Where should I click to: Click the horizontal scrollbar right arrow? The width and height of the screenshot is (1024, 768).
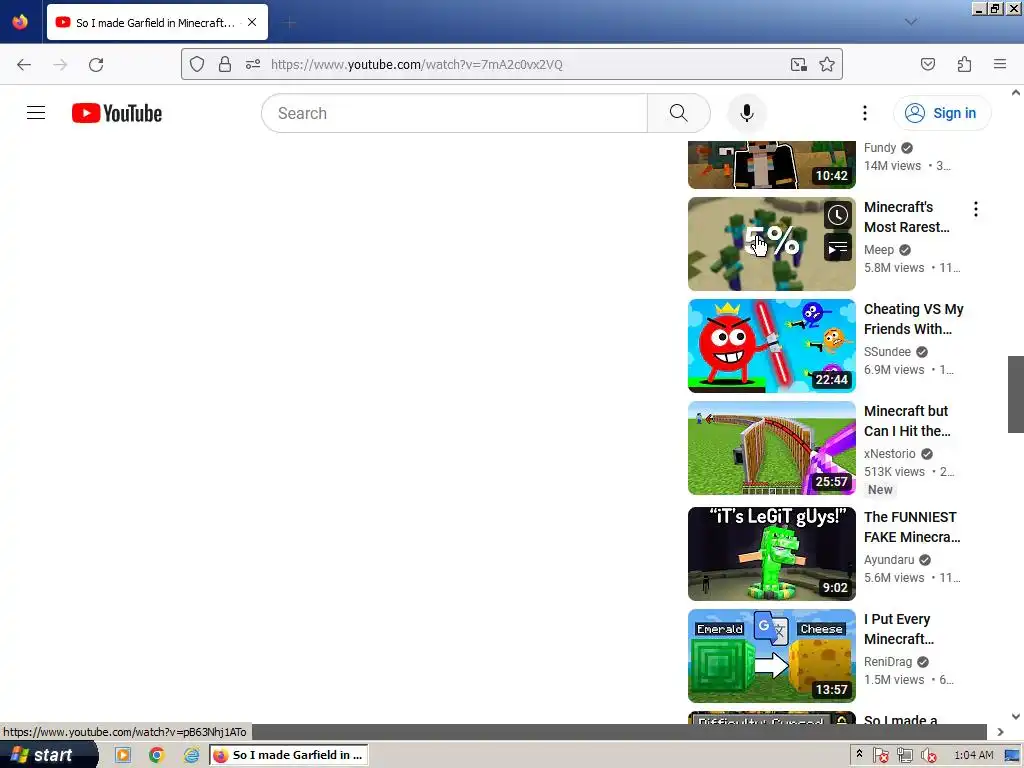[x=1000, y=732]
